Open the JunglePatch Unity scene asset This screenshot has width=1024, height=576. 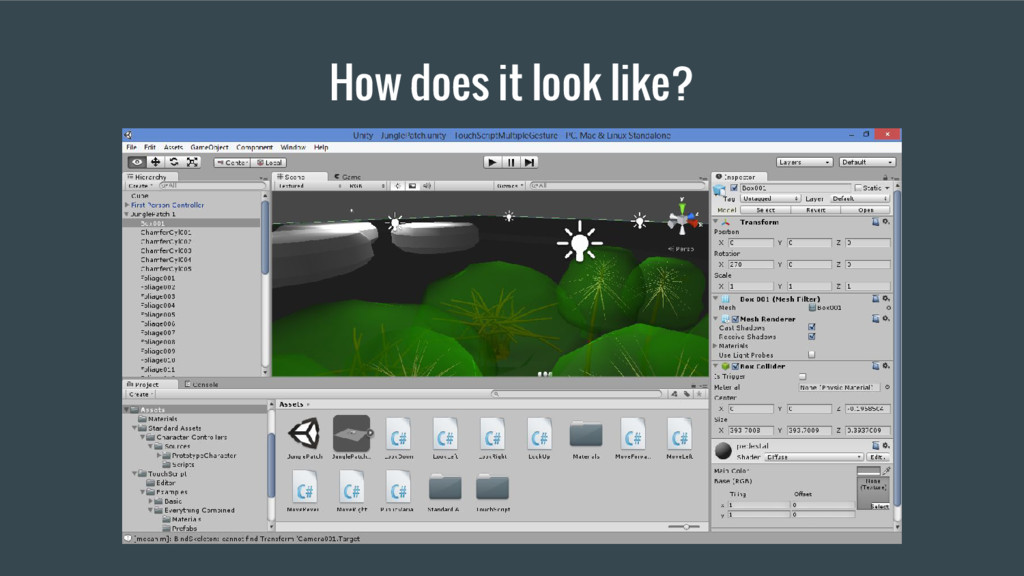click(x=304, y=434)
